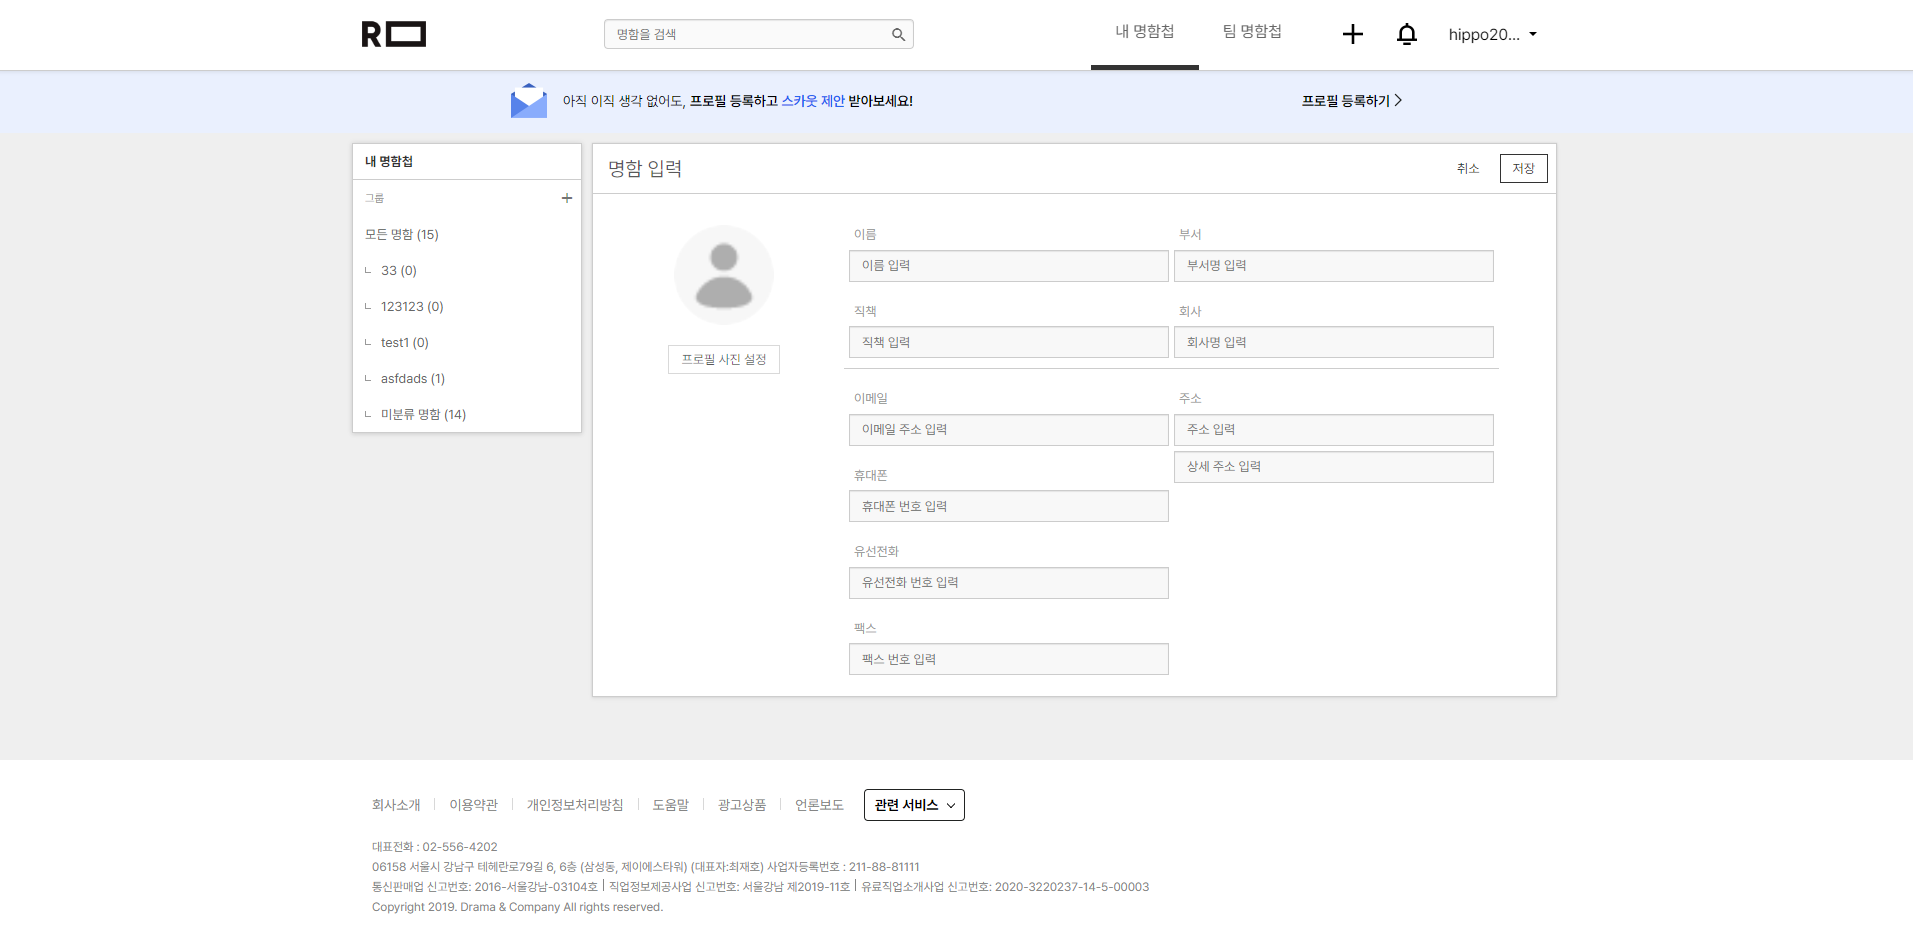Switch to 내 명함첩 tab

(1145, 32)
